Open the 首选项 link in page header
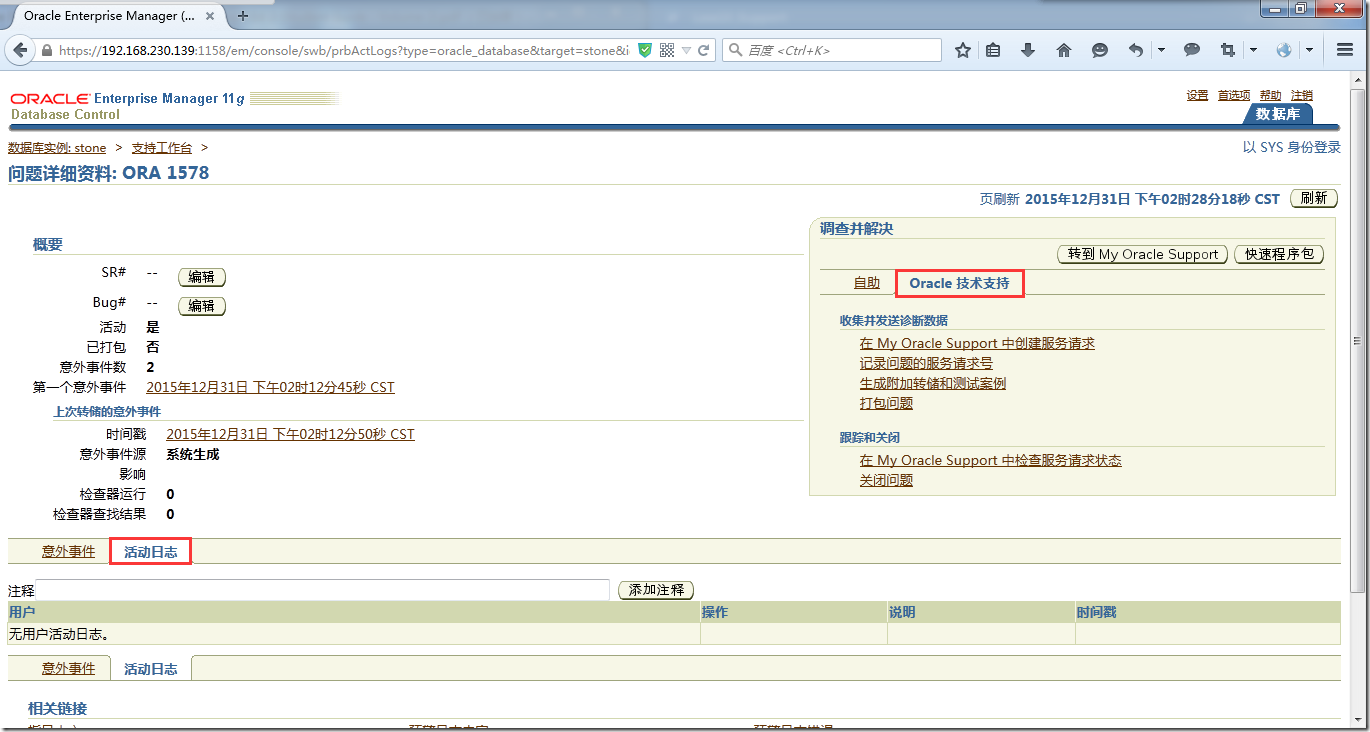 click(x=1234, y=95)
